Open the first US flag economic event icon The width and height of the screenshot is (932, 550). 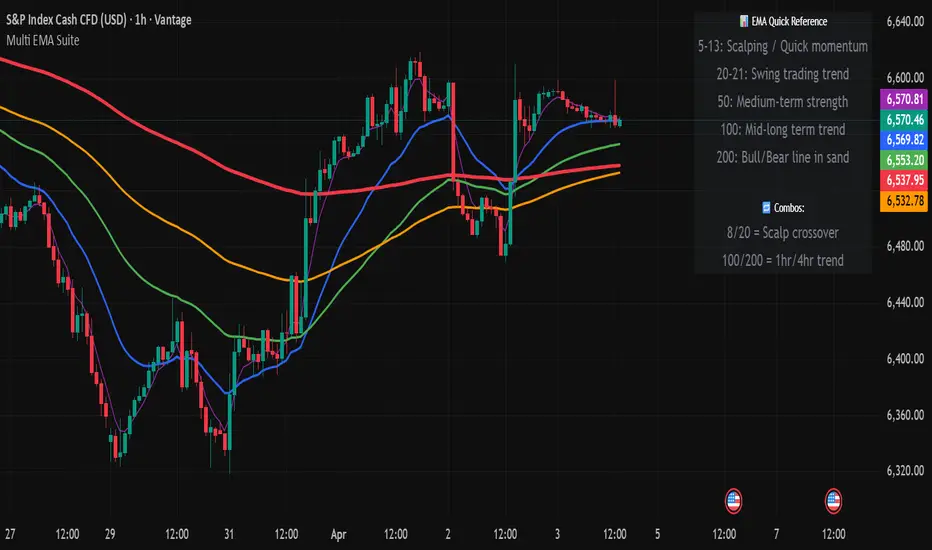(733, 501)
